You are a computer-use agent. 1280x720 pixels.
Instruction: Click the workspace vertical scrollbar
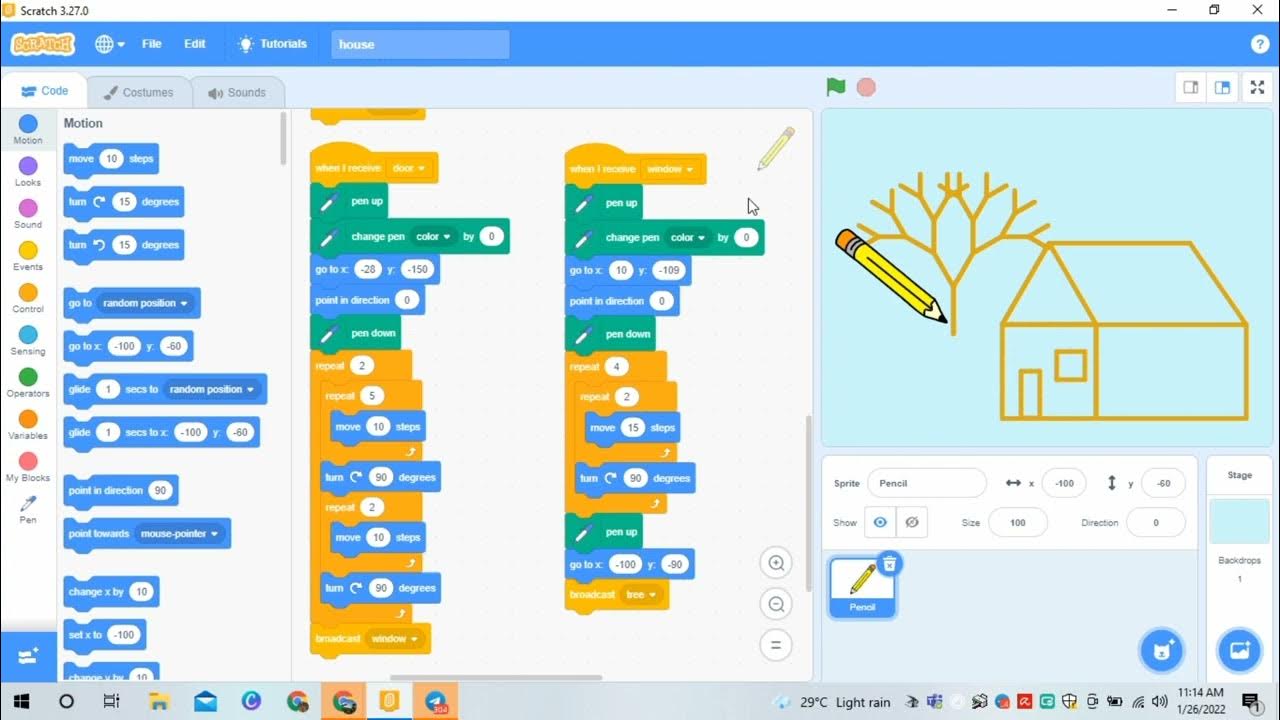pos(809,503)
